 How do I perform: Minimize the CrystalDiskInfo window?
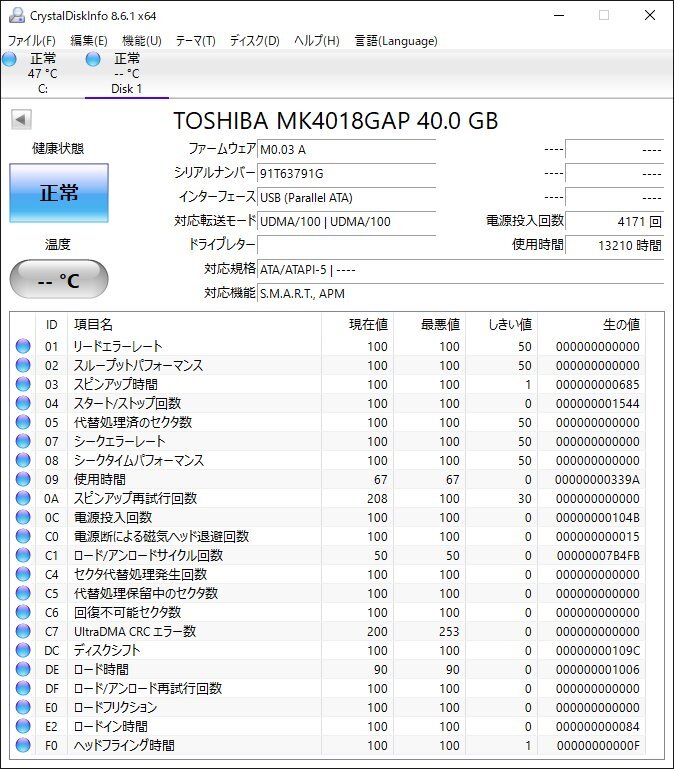pyautogui.click(x=559, y=15)
